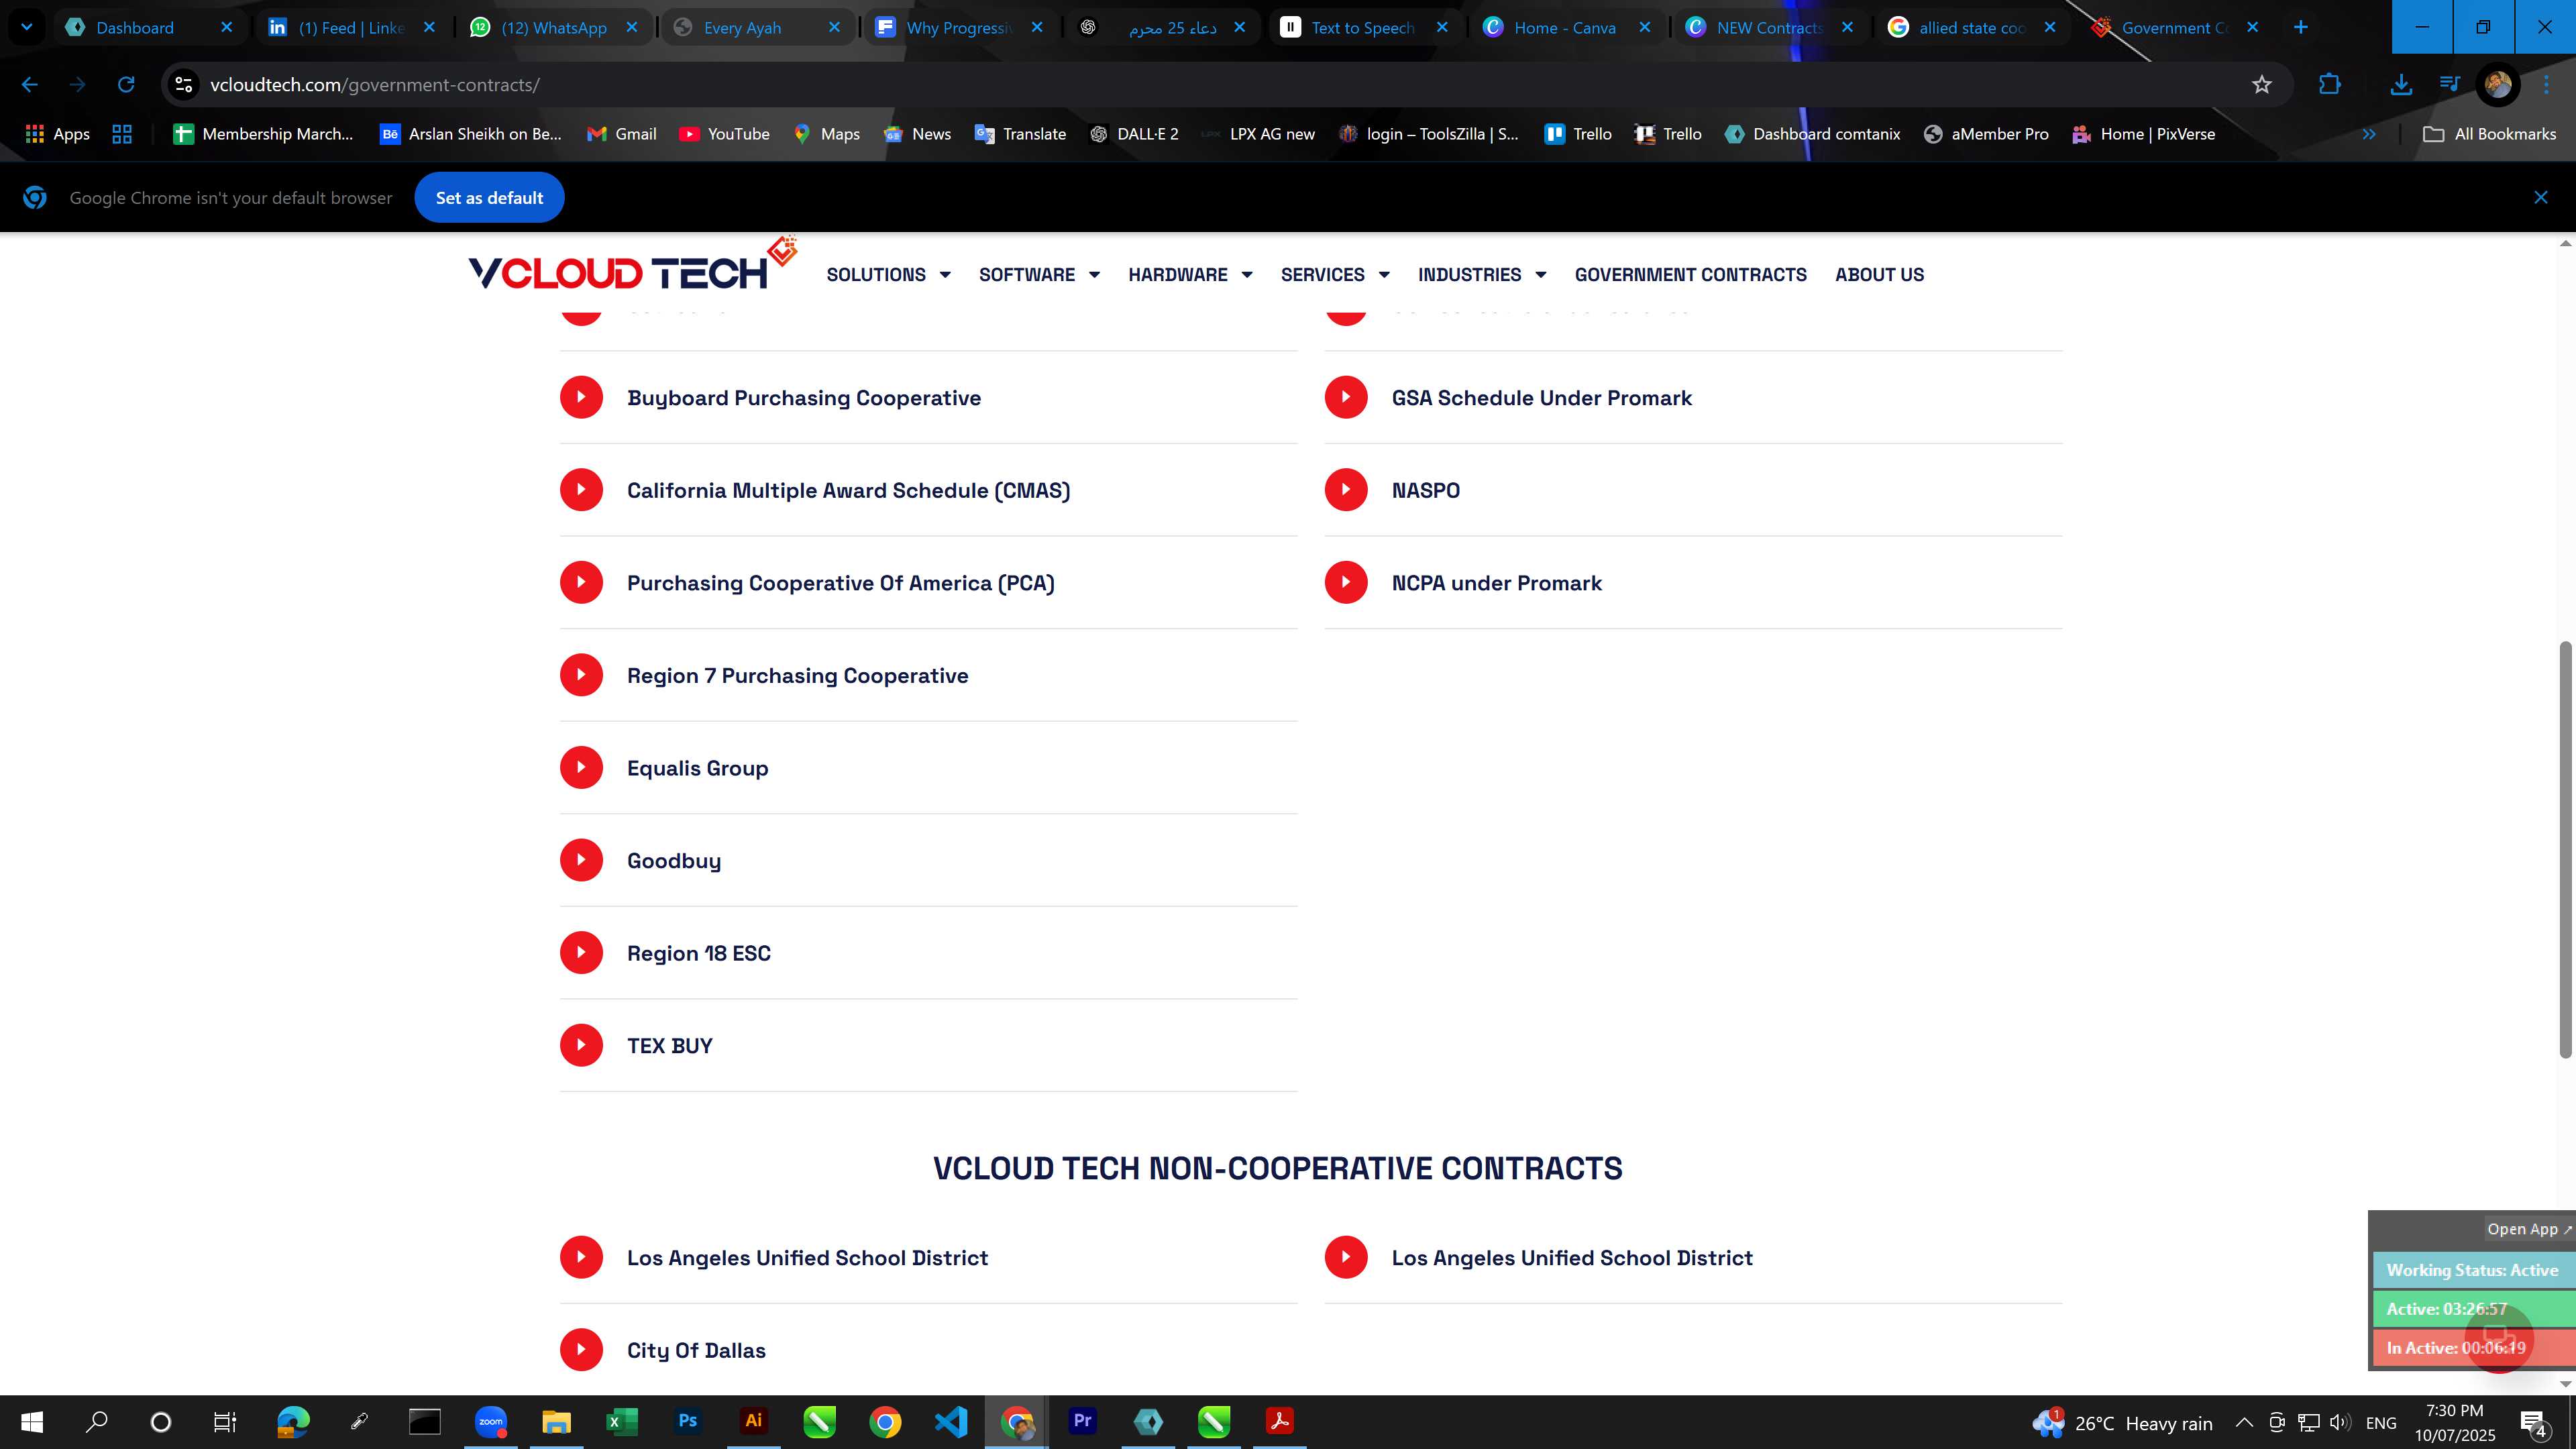
Task: Open the Gmail bookmark
Action: coord(622,134)
